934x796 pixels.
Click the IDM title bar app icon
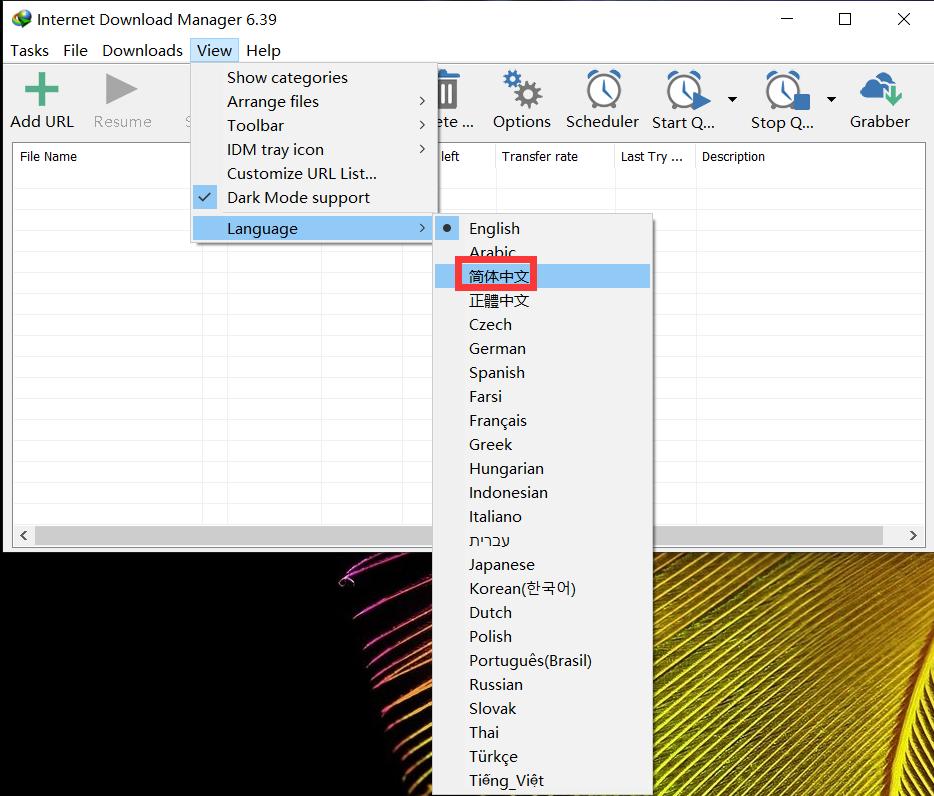[21, 19]
